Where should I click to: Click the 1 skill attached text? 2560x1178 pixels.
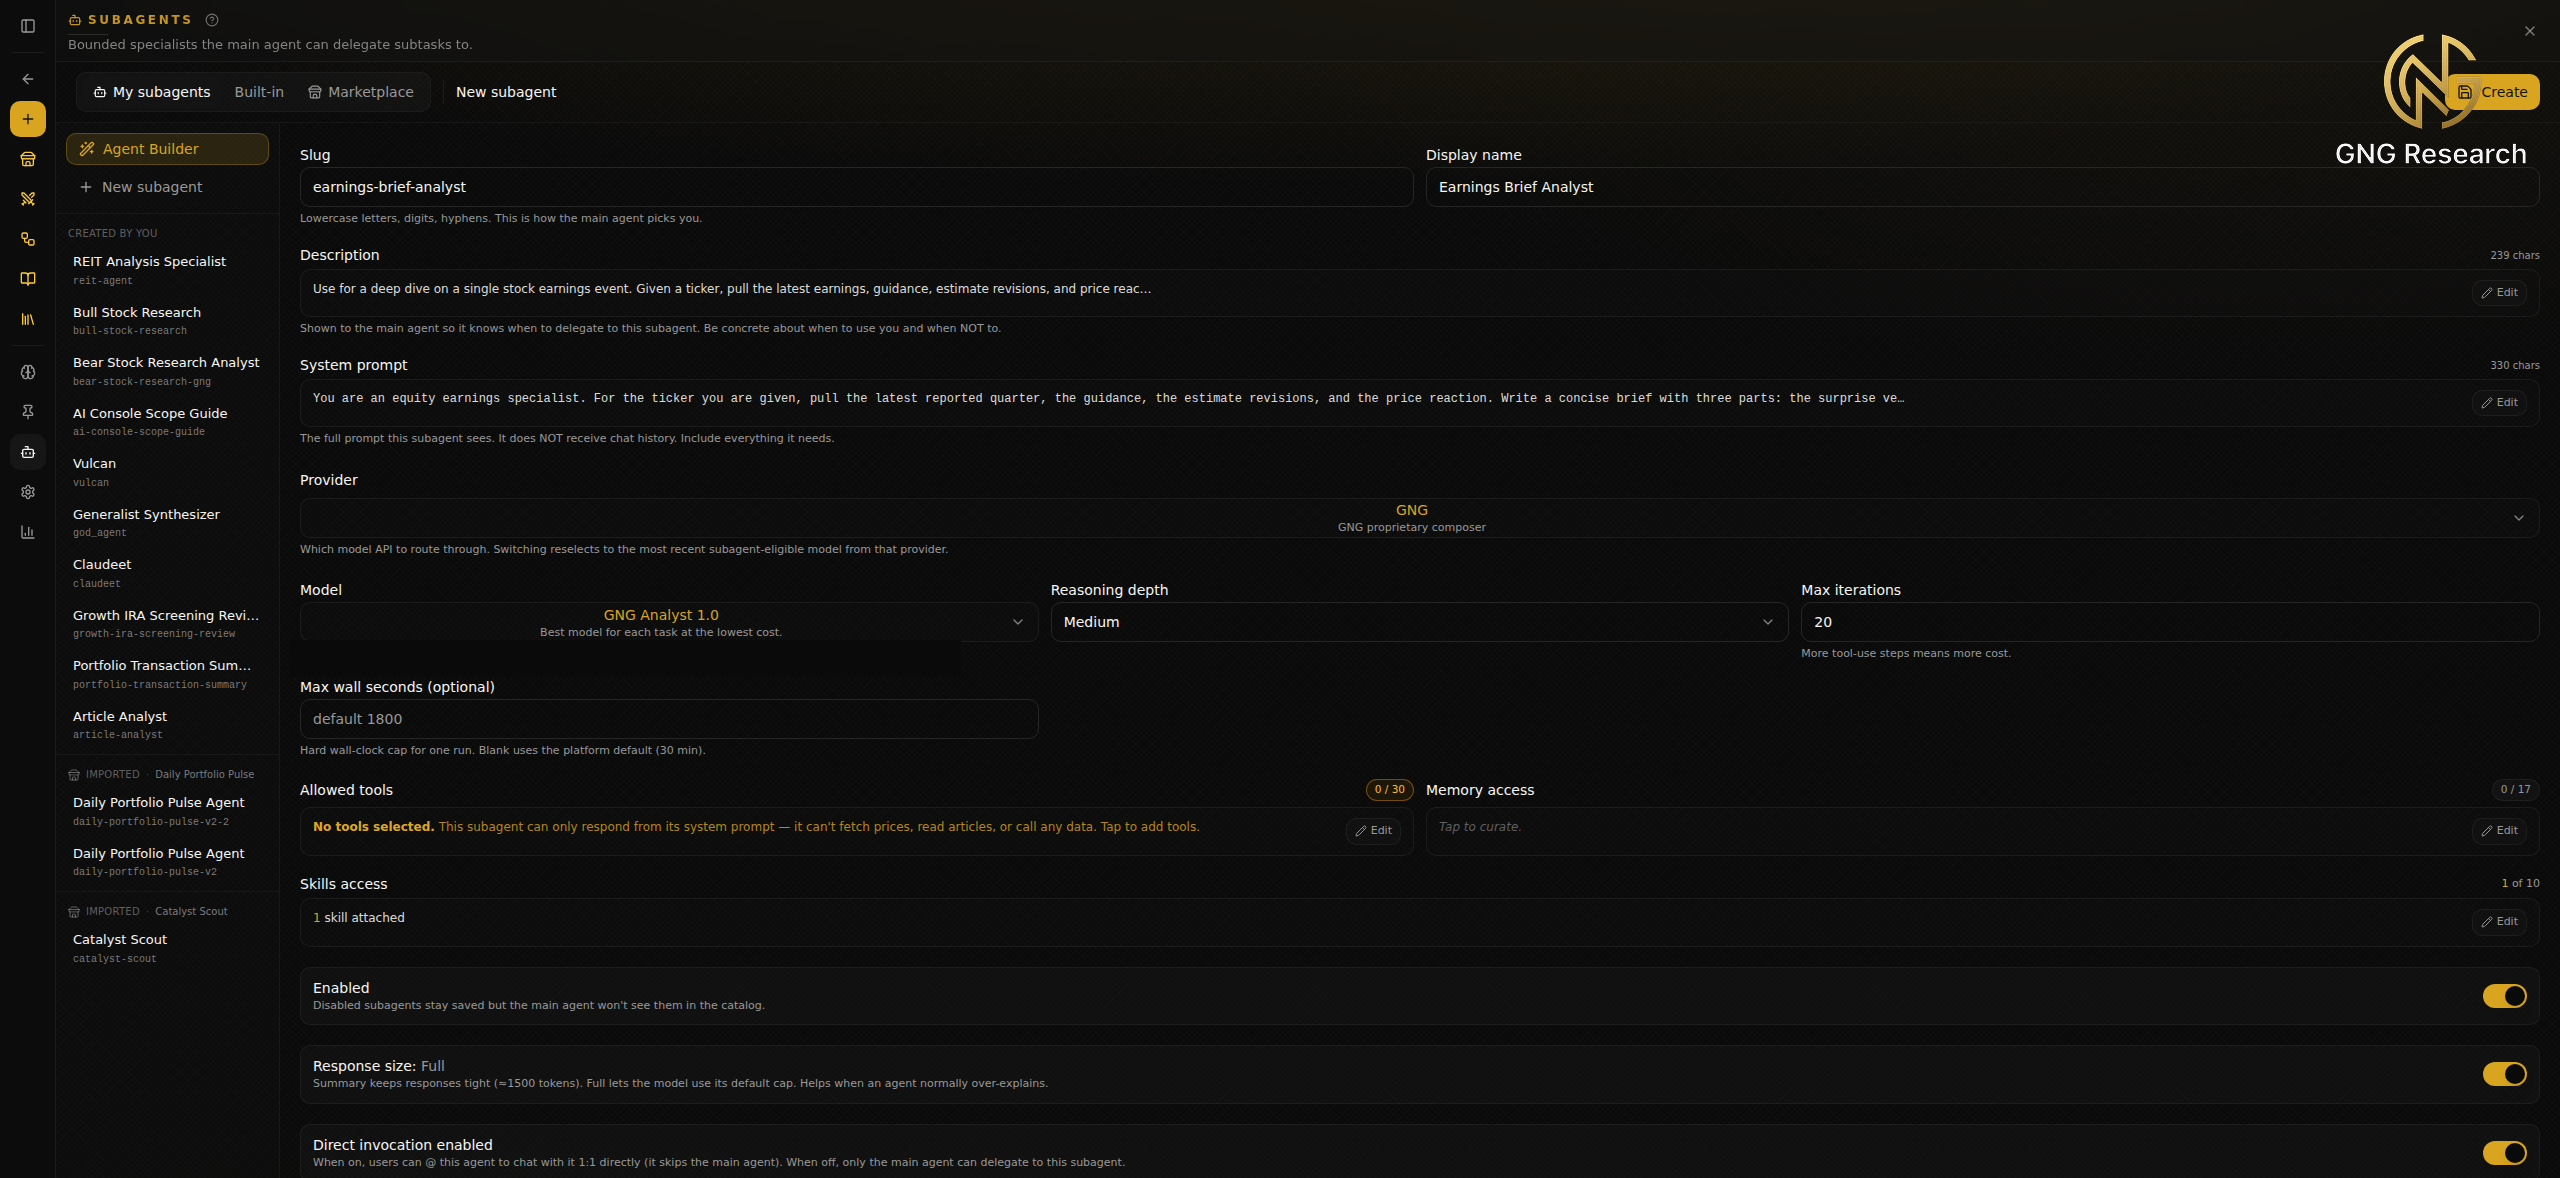coord(359,918)
